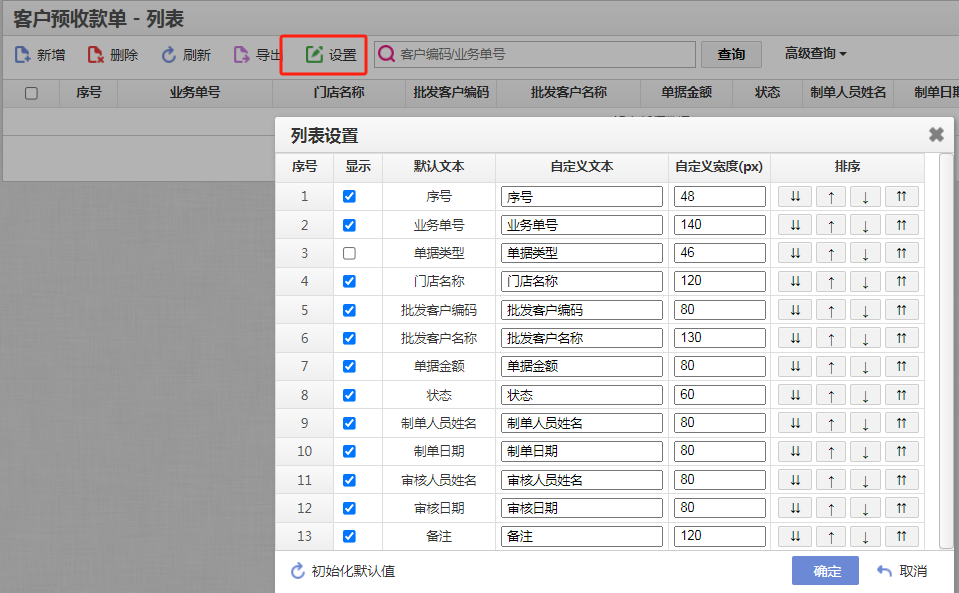Move 制单日期 row down one
959x593 pixels.
coord(865,451)
